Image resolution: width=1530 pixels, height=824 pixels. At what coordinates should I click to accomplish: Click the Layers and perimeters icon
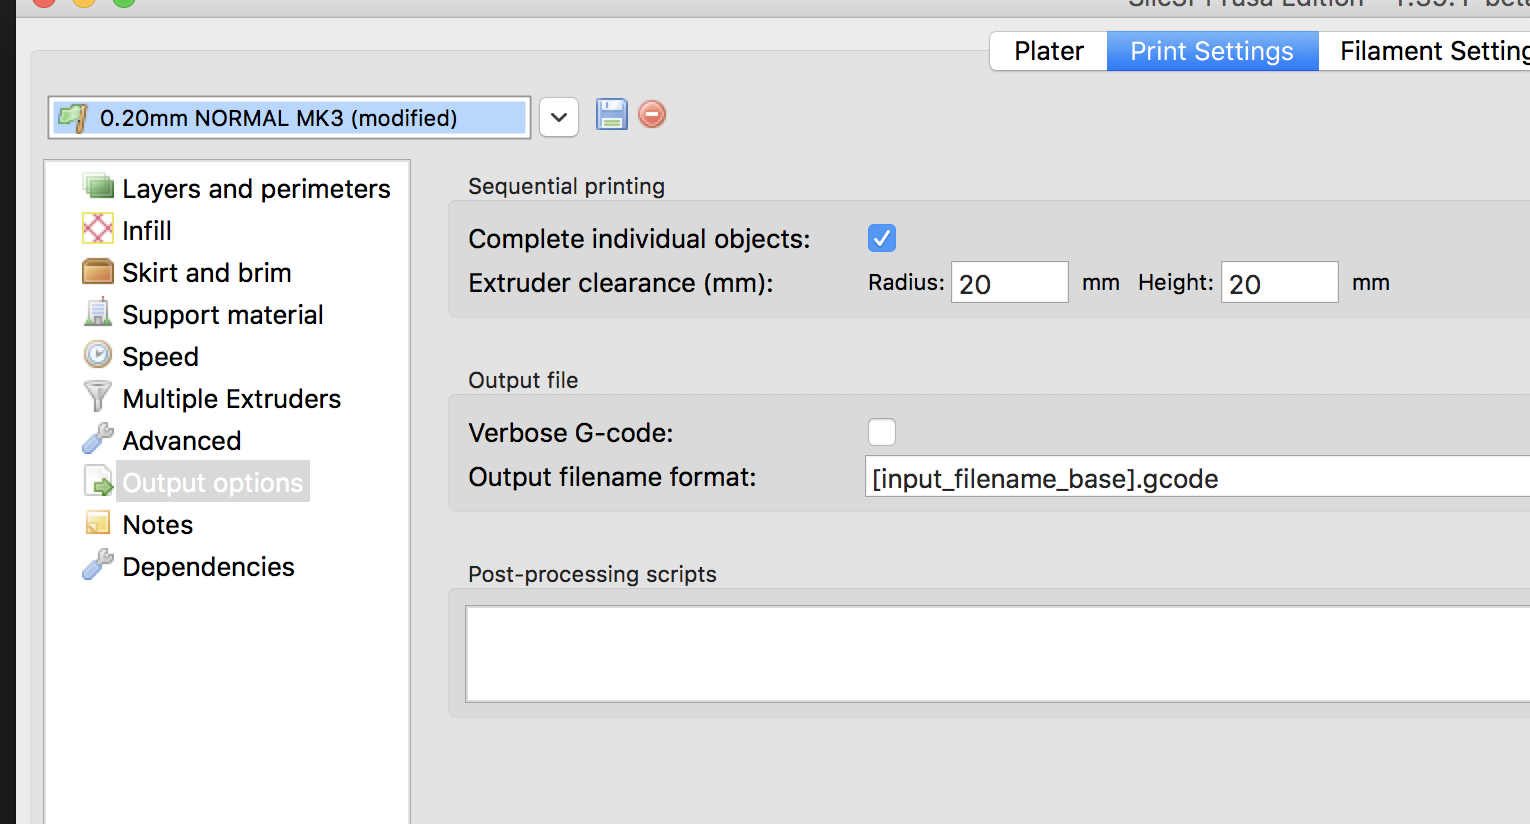(98, 187)
